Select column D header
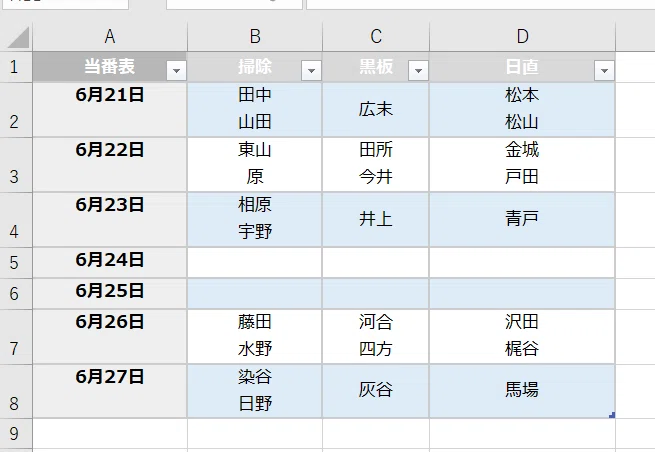This screenshot has width=655, height=452. point(522,37)
